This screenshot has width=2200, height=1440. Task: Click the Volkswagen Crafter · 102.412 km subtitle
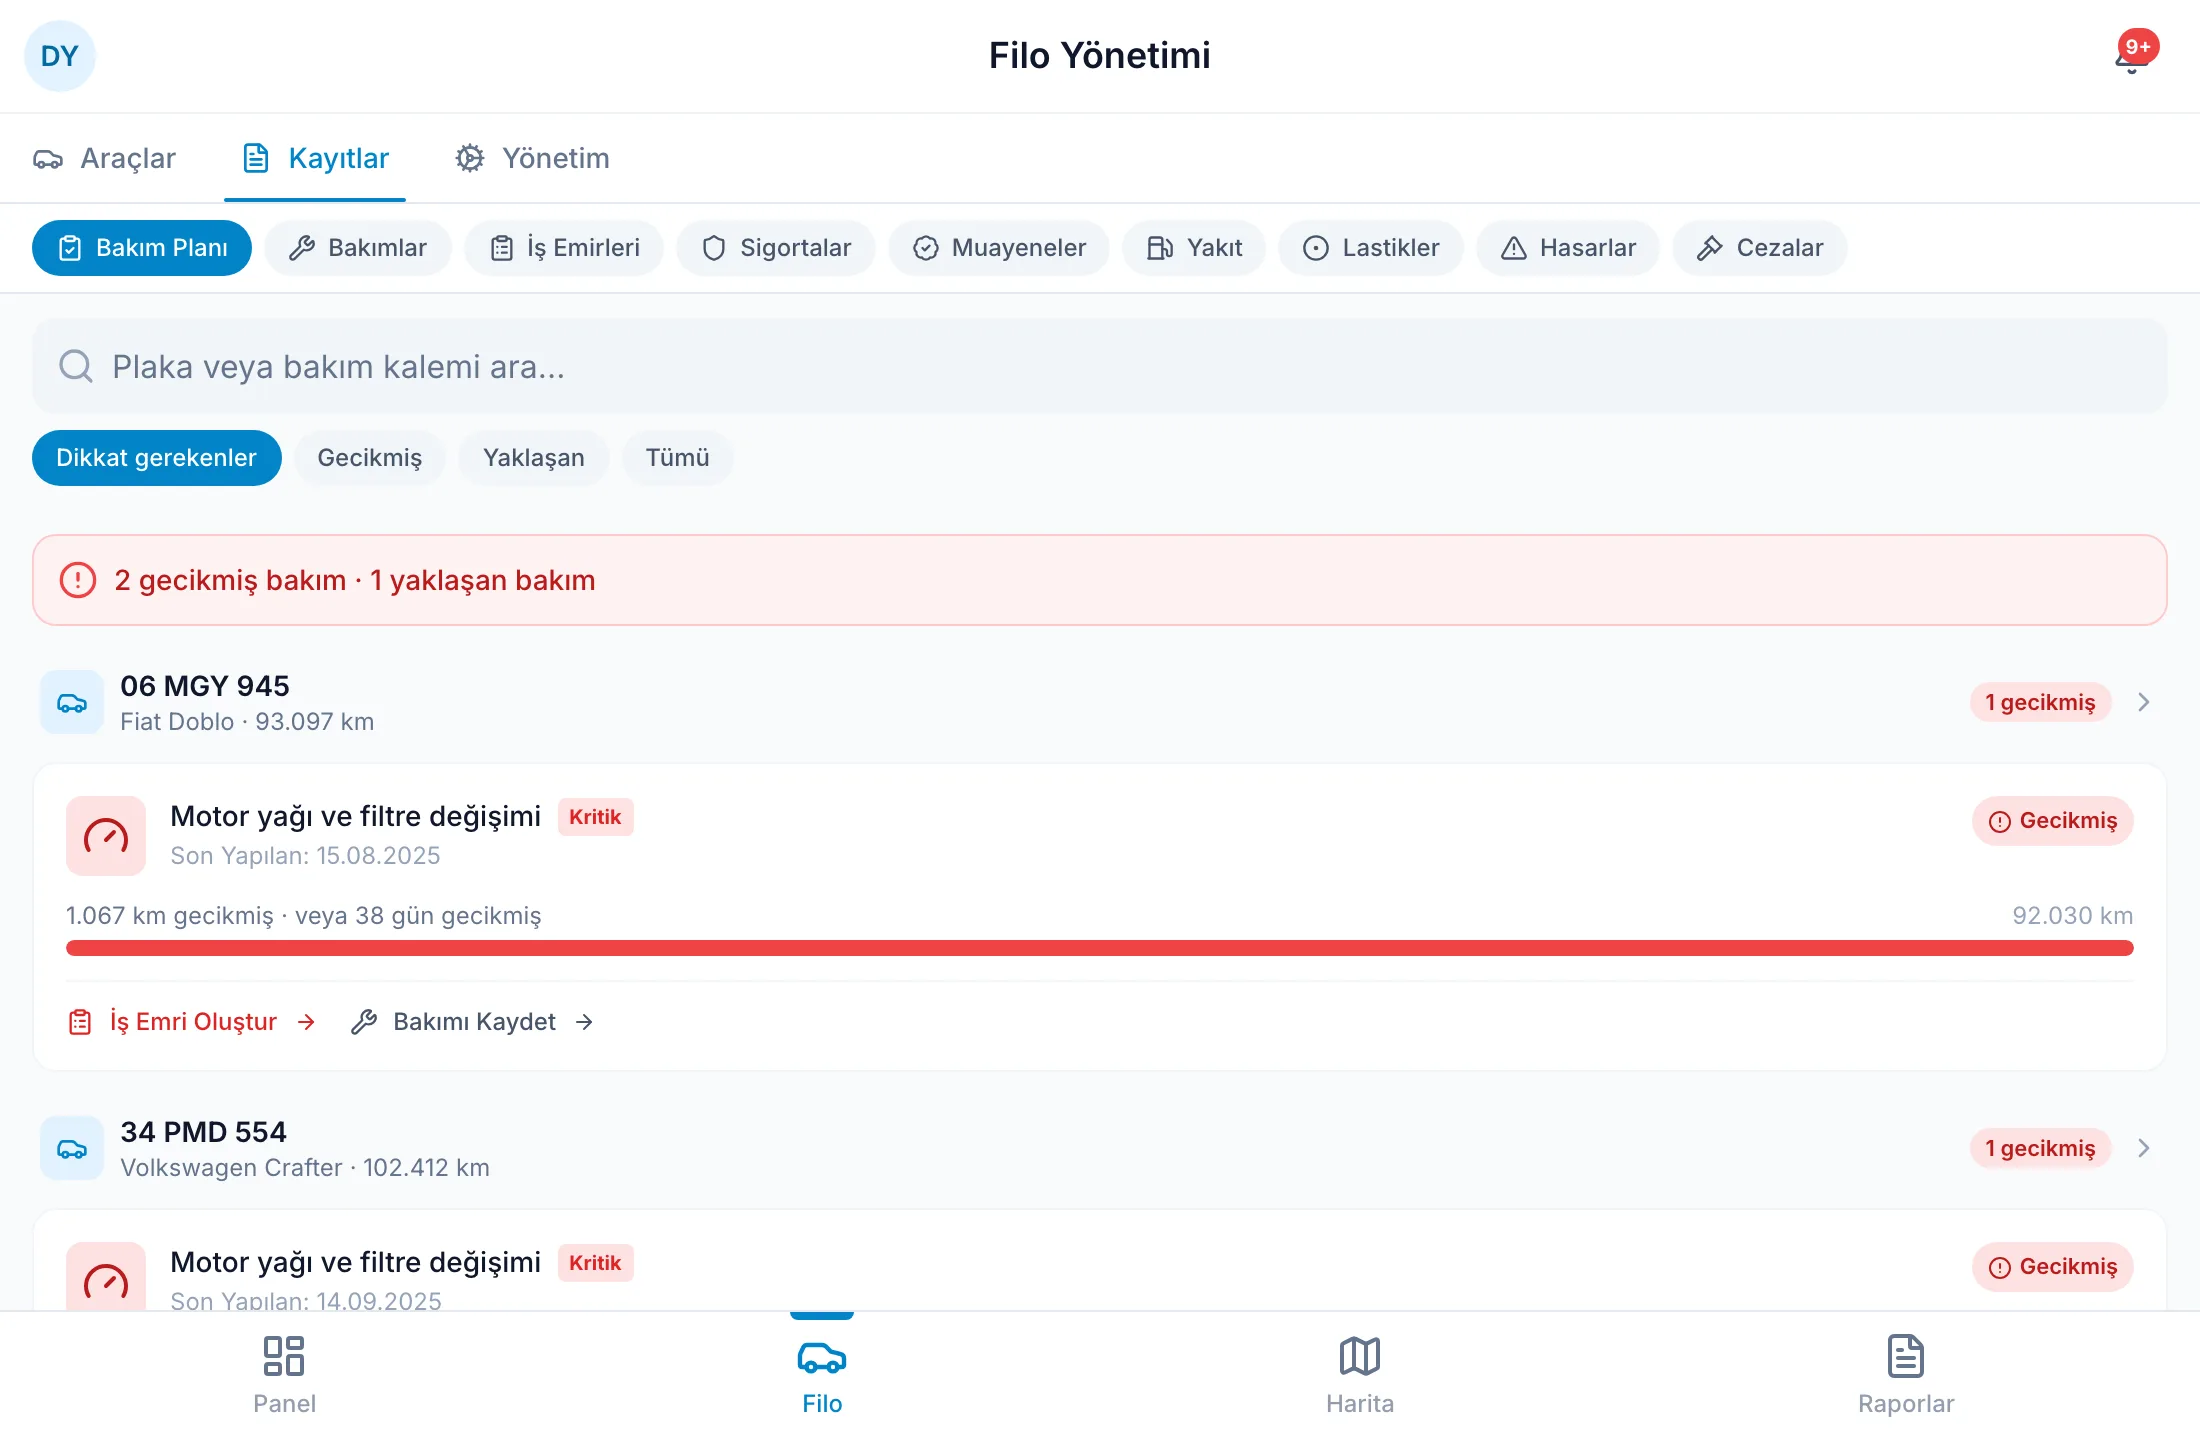tap(305, 1168)
